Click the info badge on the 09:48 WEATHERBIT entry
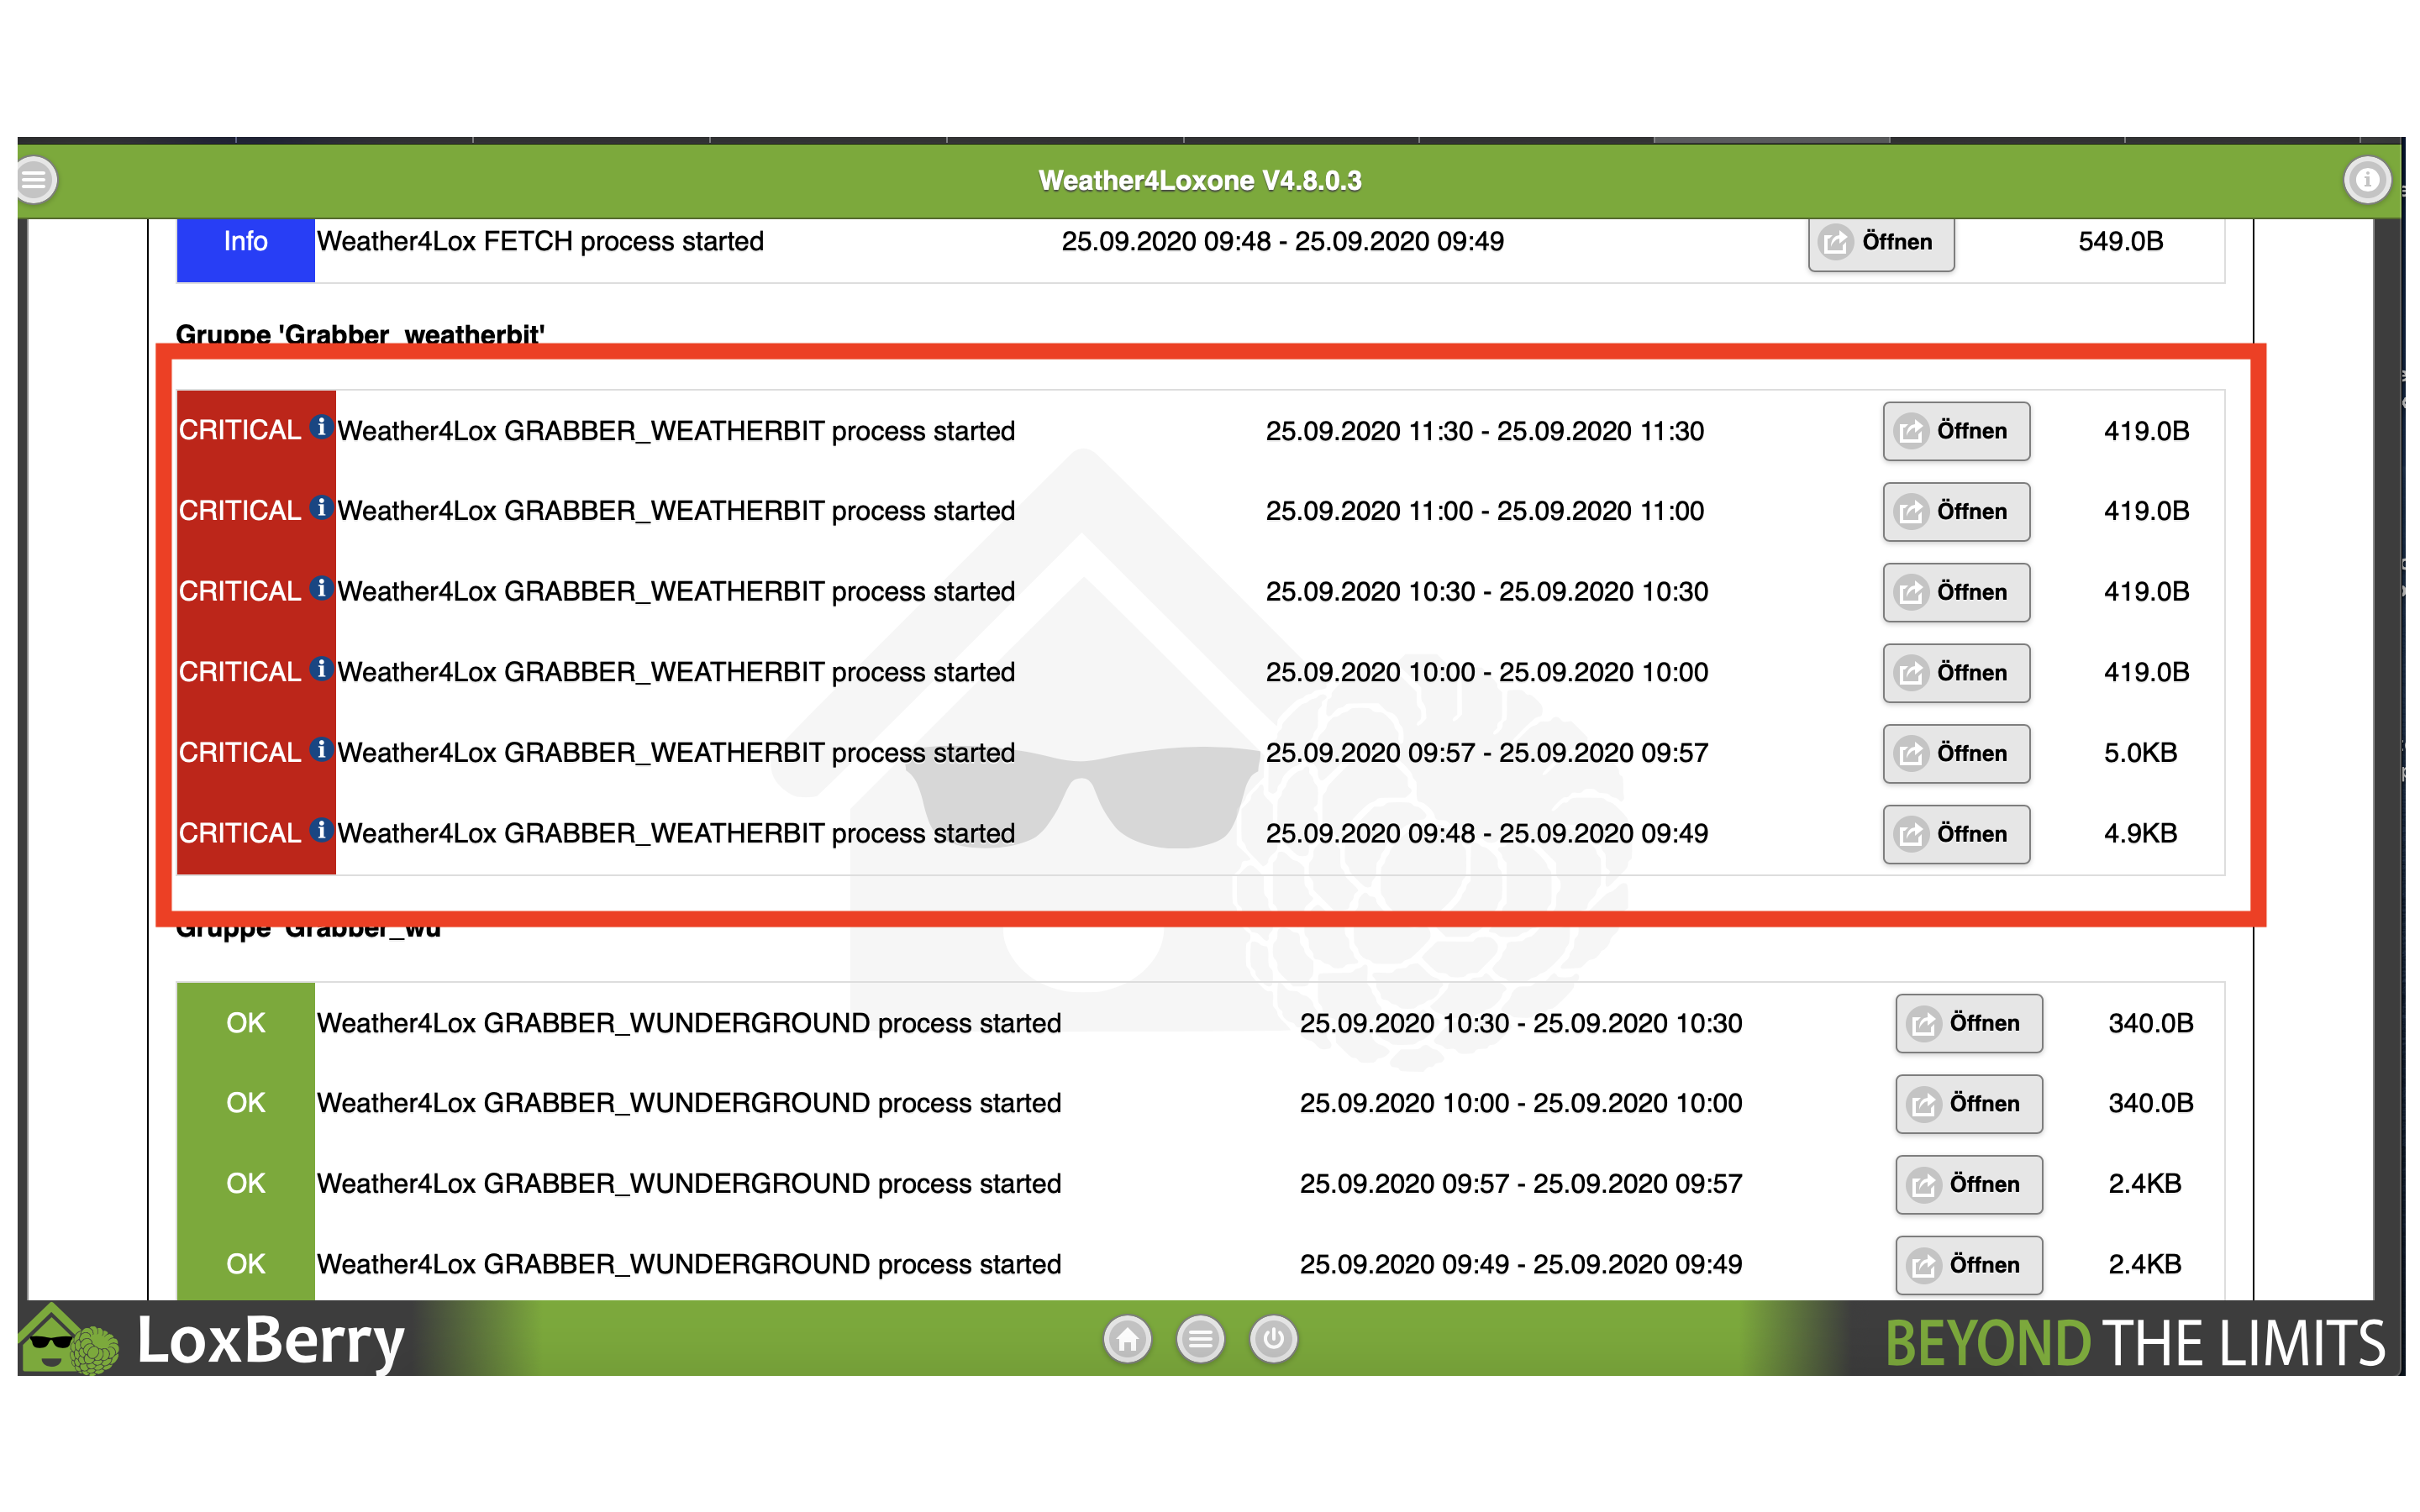The image size is (2420, 1512). click(321, 830)
